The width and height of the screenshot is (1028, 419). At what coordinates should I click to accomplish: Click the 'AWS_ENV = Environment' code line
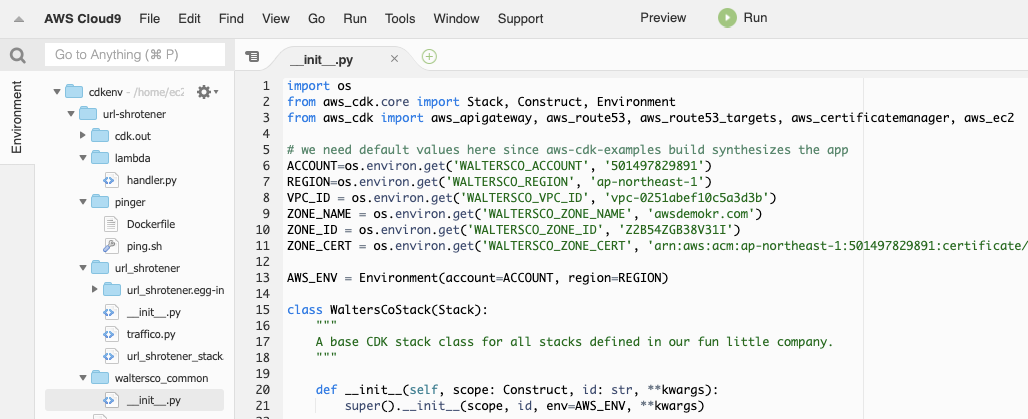pyautogui.click(x=477, y=278)
